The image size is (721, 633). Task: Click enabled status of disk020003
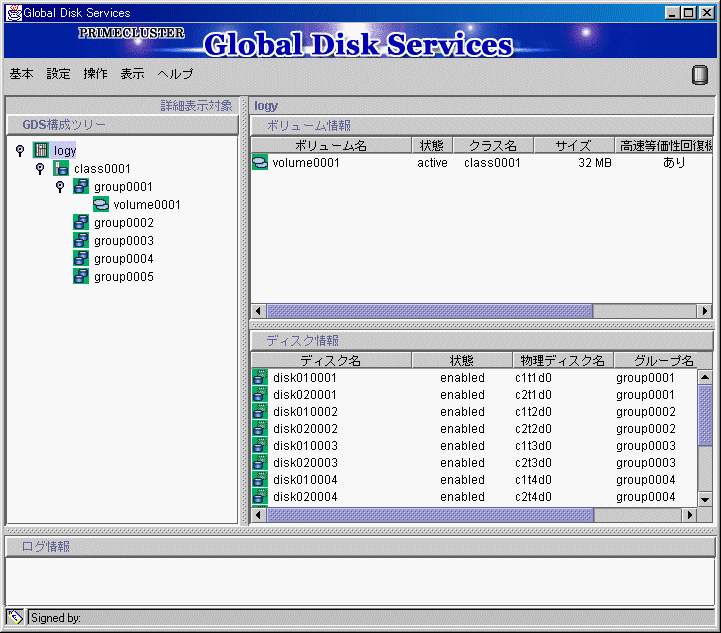[x=462, y=462]
